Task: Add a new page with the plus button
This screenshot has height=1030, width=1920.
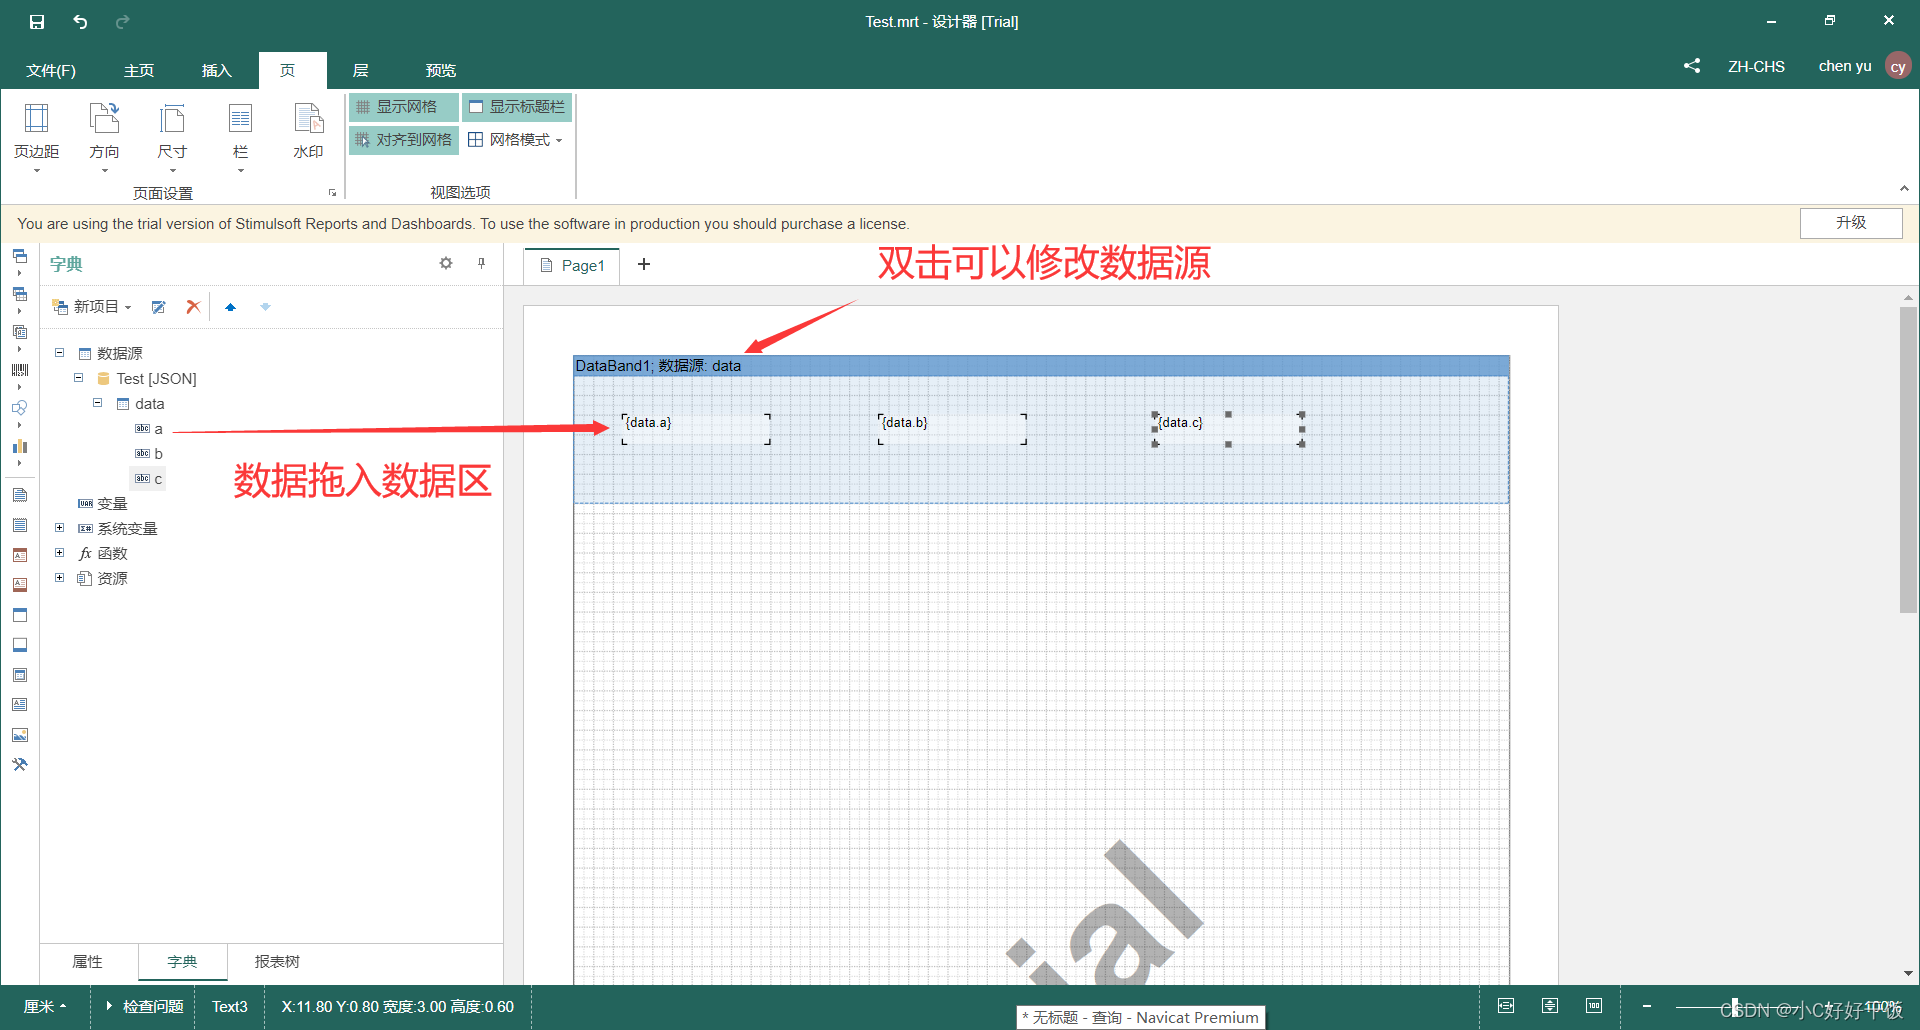Action: click(x=644, y=264)
